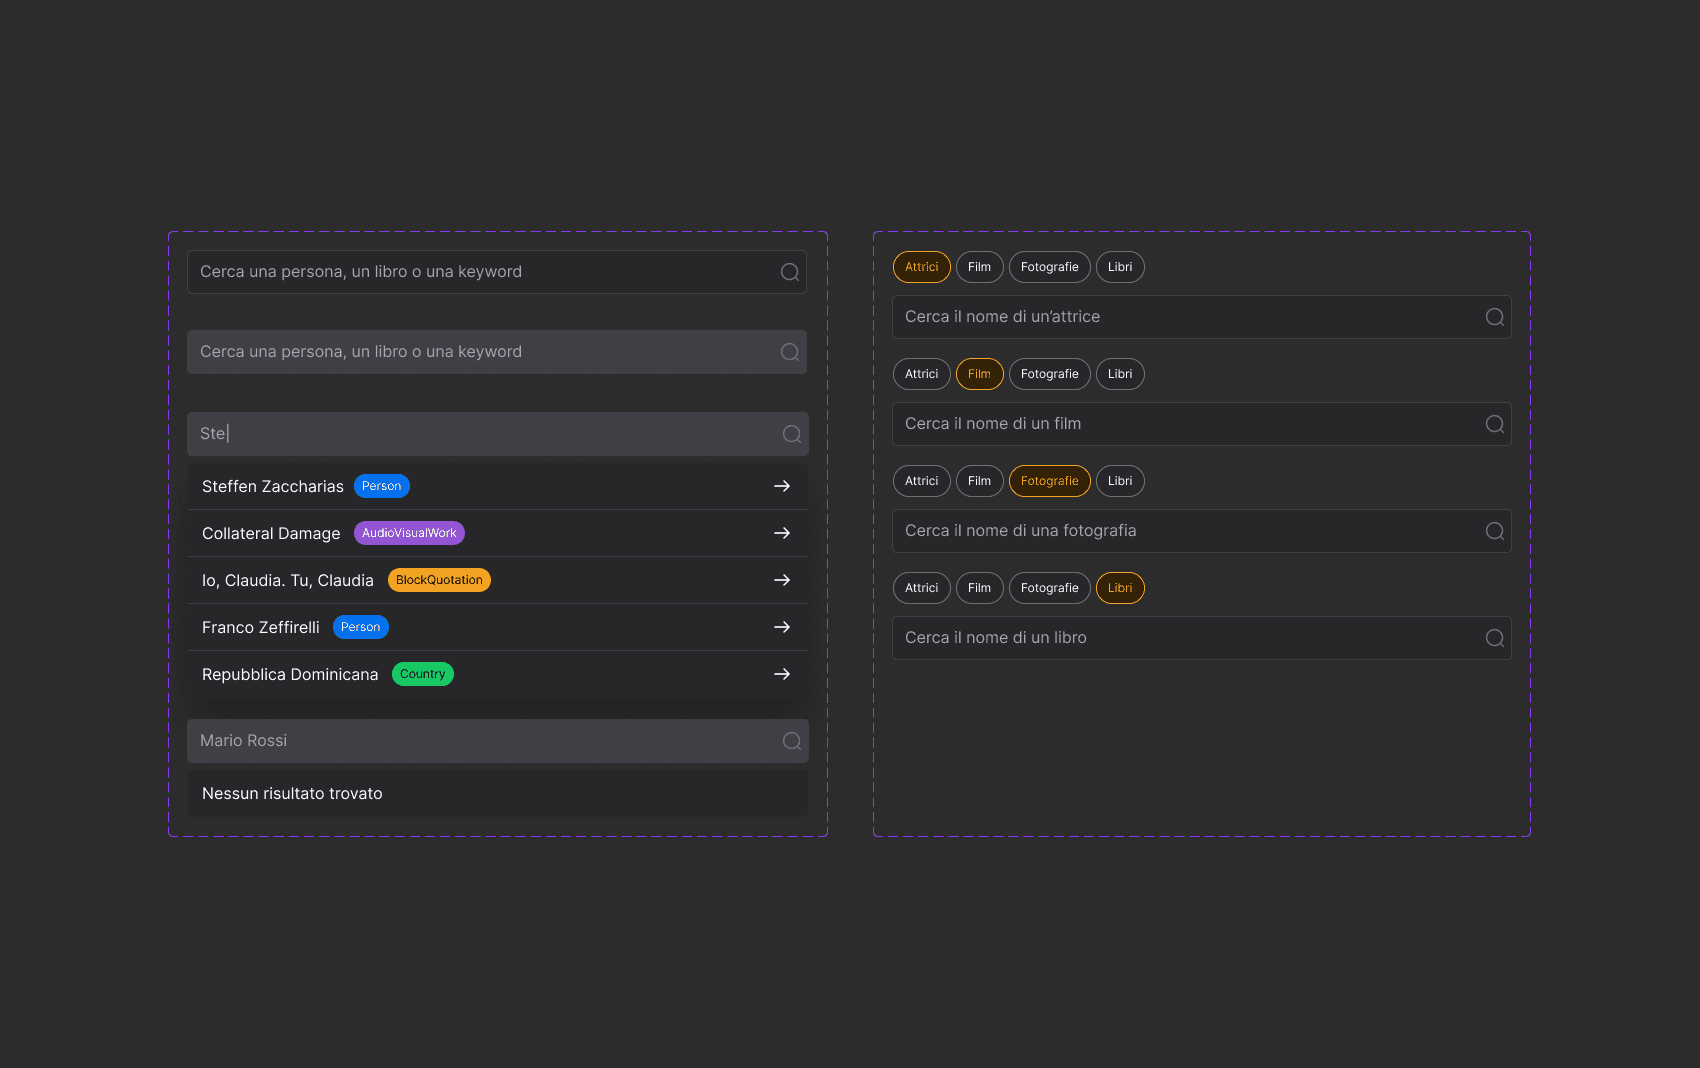Select the active Attrici chip in the first filter row
This screenshot has height=1068, width=1700.
[922, 267]
